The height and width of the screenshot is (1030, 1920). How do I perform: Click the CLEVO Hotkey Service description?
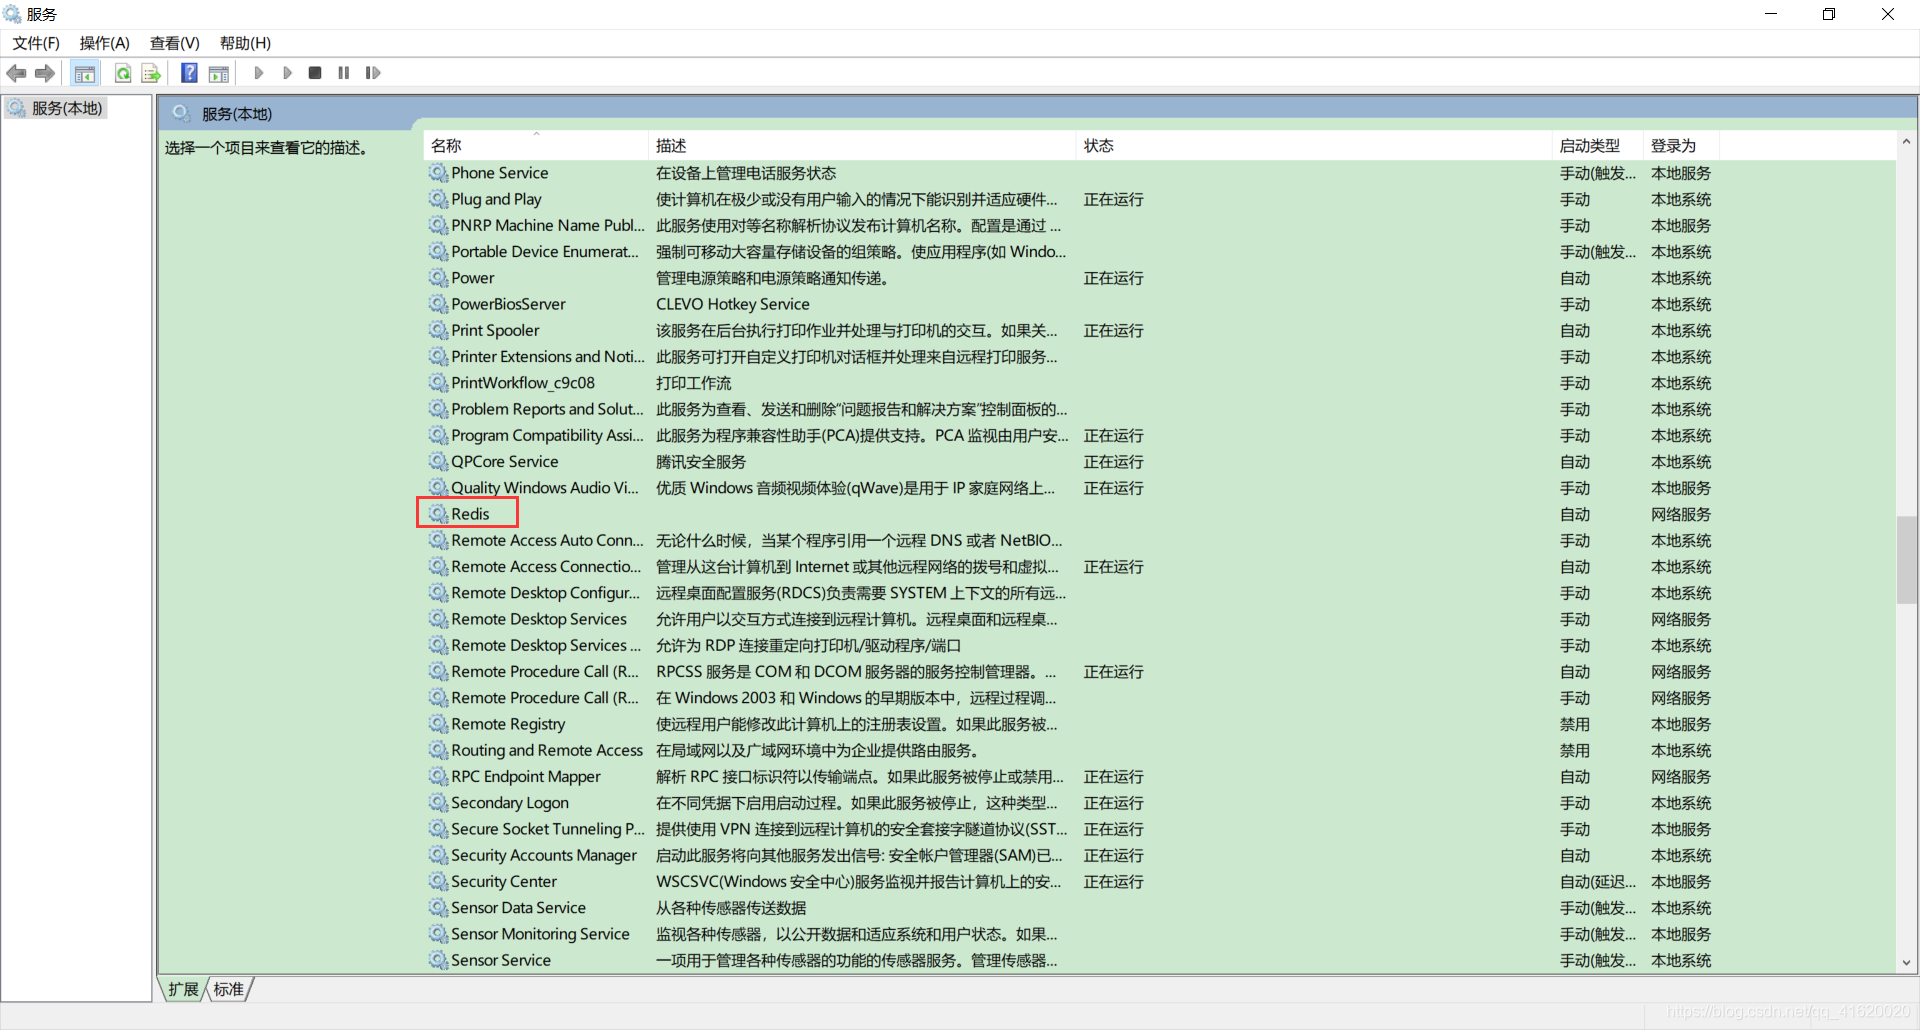pyautogui.click(x=733, y=304)
